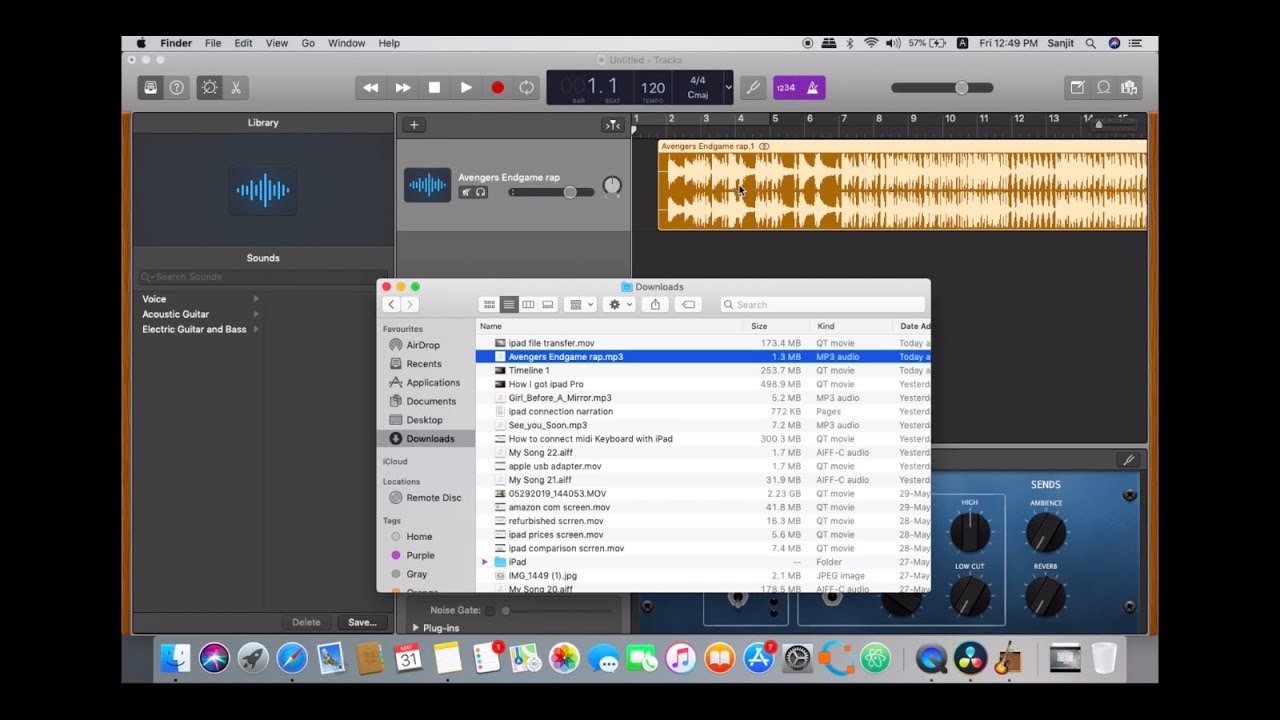
Task: Open the Note Pad button
Action: [x=1077, y=87]
